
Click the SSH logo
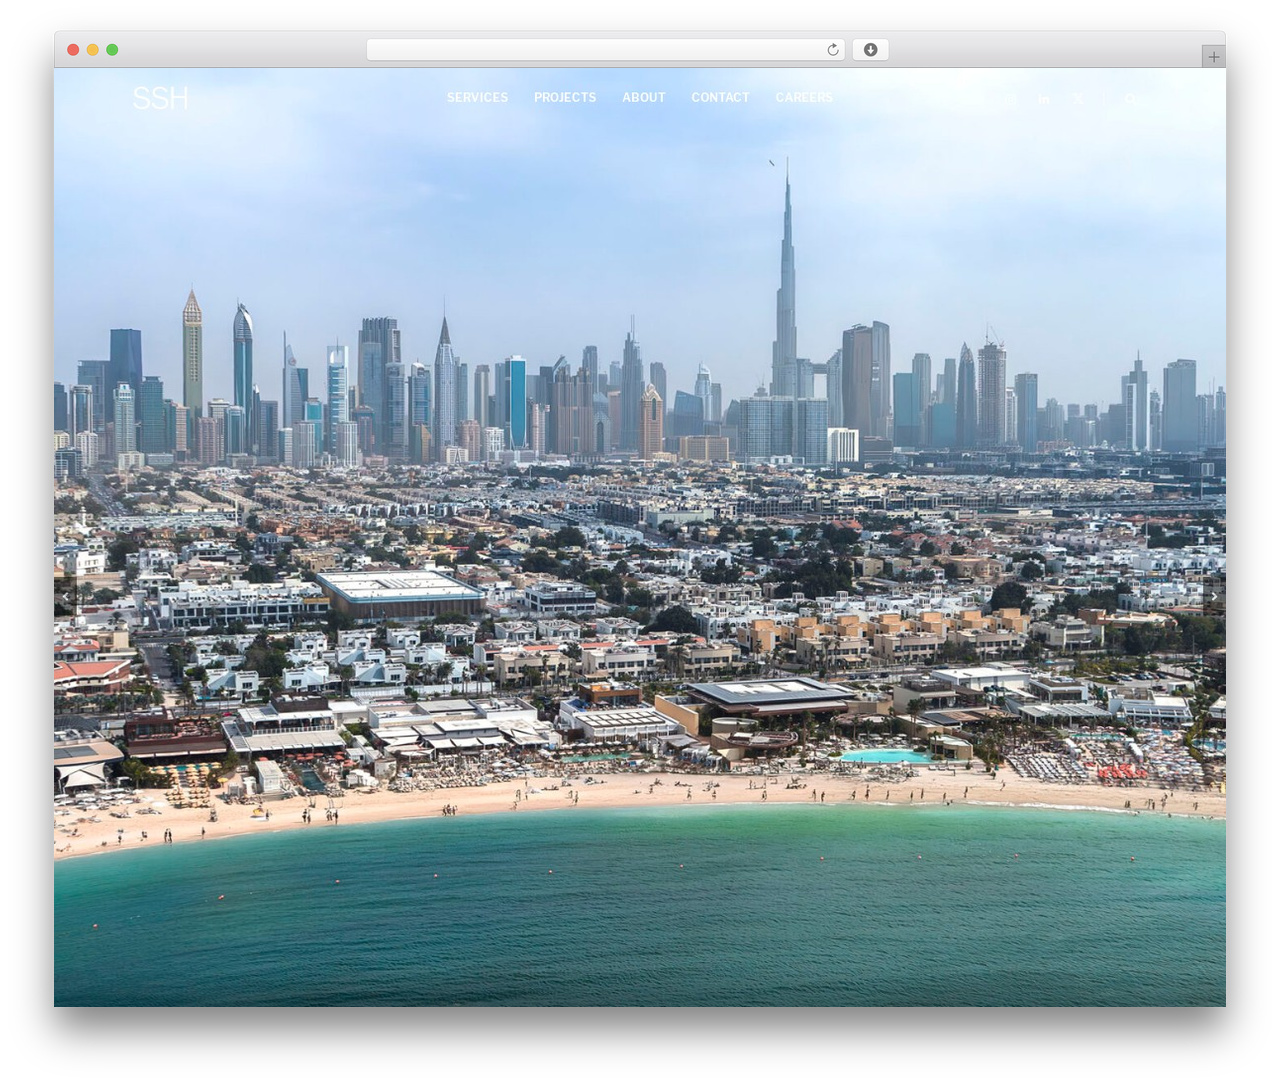(x=160, y=98)
